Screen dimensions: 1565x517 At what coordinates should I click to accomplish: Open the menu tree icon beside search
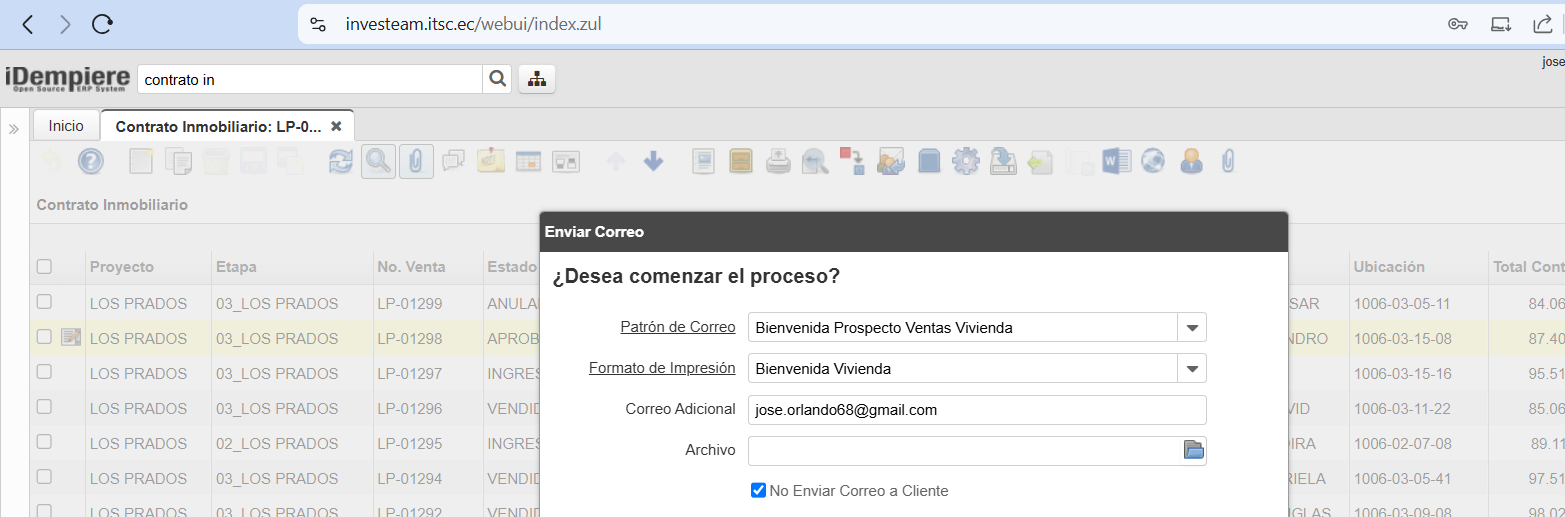point(537,79)
